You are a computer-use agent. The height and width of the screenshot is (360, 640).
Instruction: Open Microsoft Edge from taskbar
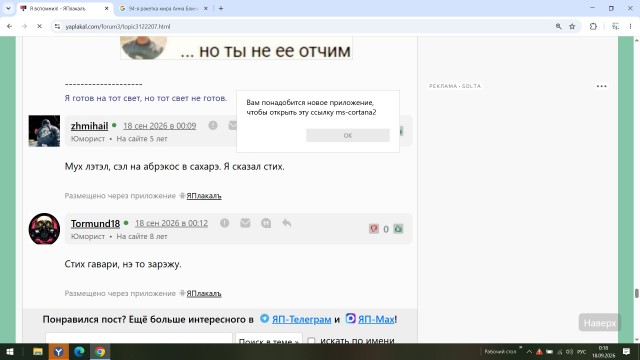pyautogui.click(x=79, y=351)
